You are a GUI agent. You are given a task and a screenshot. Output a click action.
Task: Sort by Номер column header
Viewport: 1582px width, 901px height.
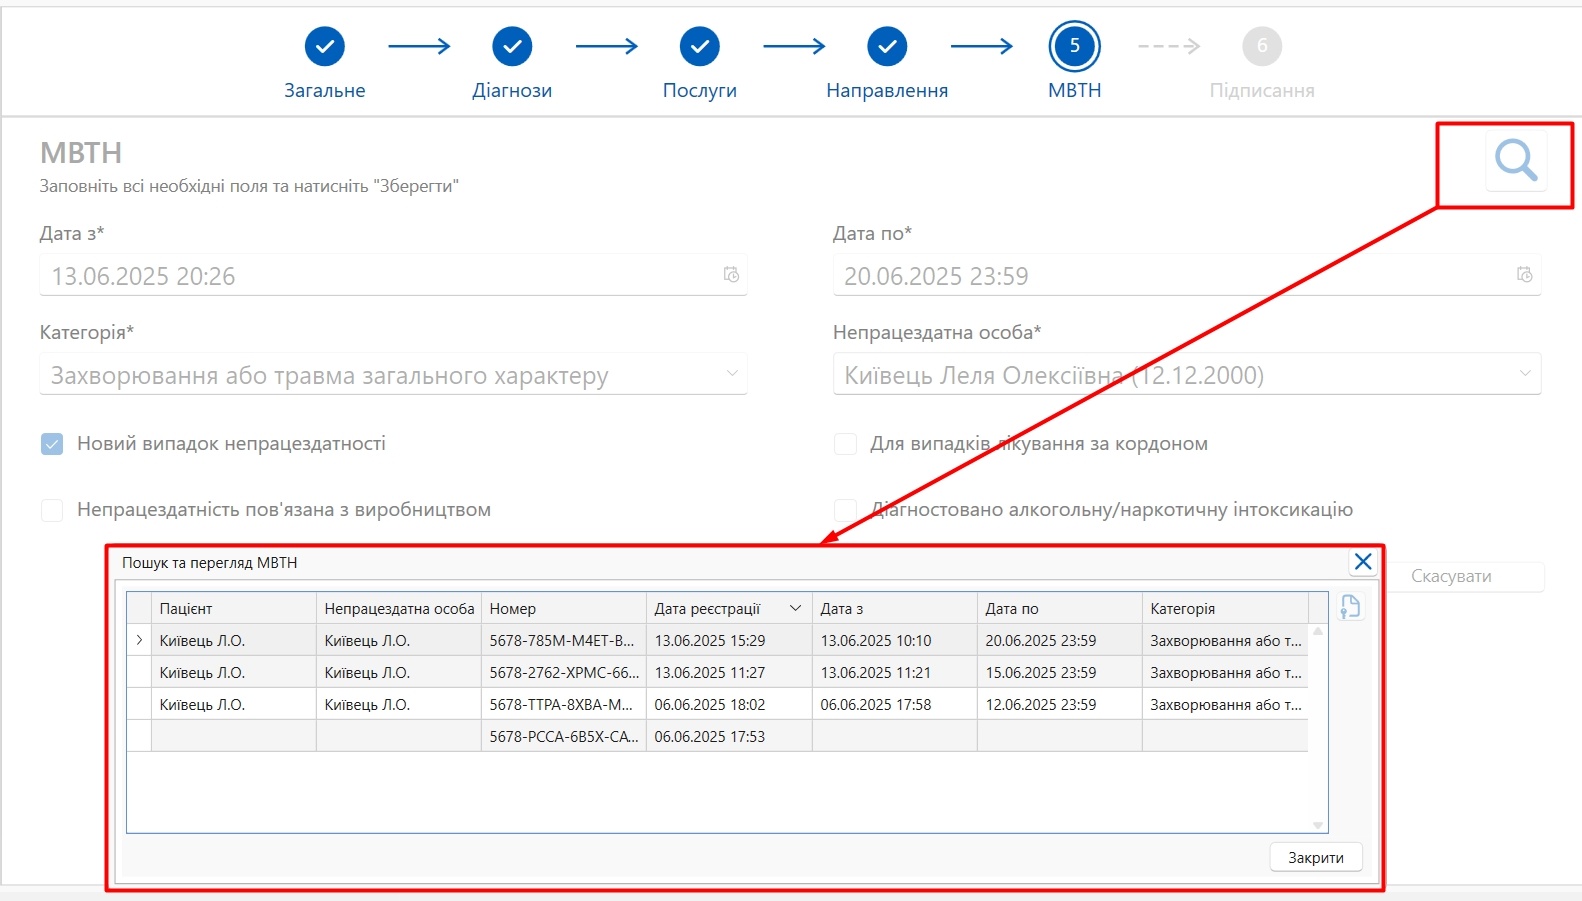[x=564, y=608]
